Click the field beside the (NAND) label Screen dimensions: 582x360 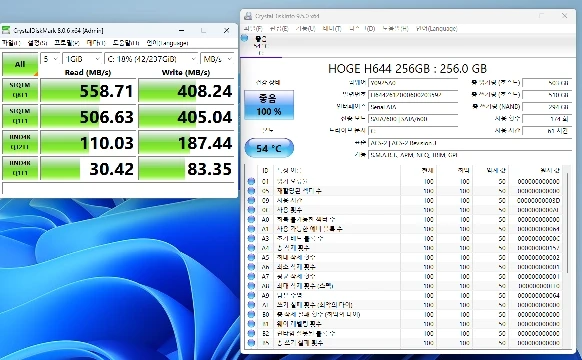[x=547, y=107]
